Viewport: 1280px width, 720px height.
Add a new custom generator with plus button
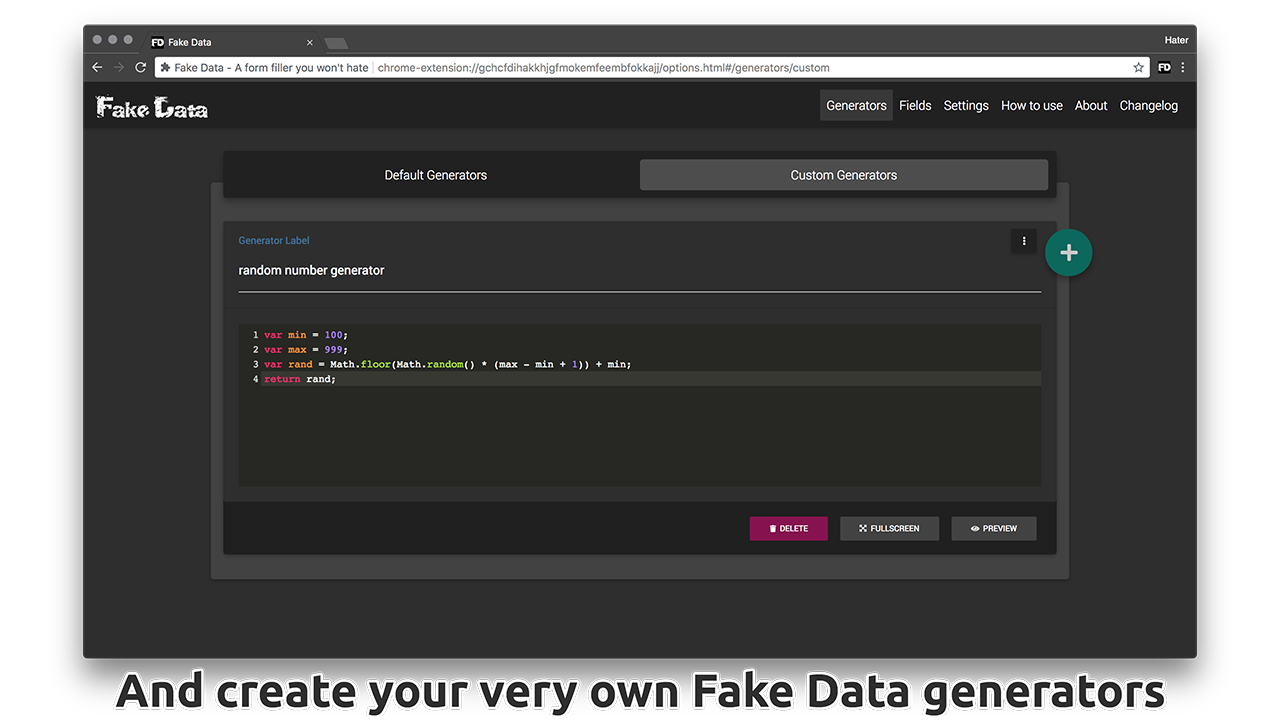(1069, 253)
